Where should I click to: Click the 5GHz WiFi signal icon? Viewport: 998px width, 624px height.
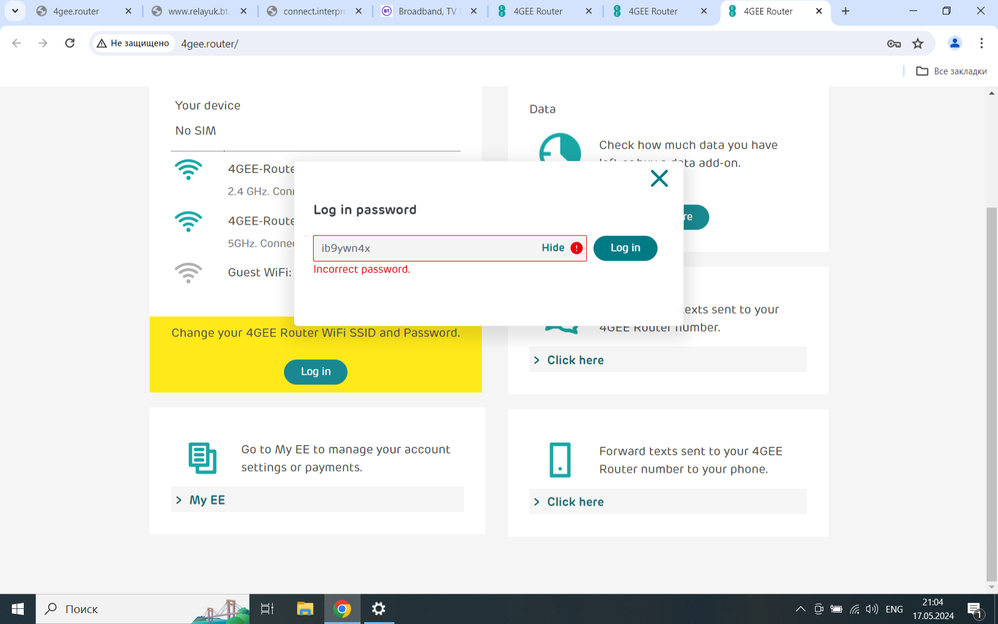point(188,222)
